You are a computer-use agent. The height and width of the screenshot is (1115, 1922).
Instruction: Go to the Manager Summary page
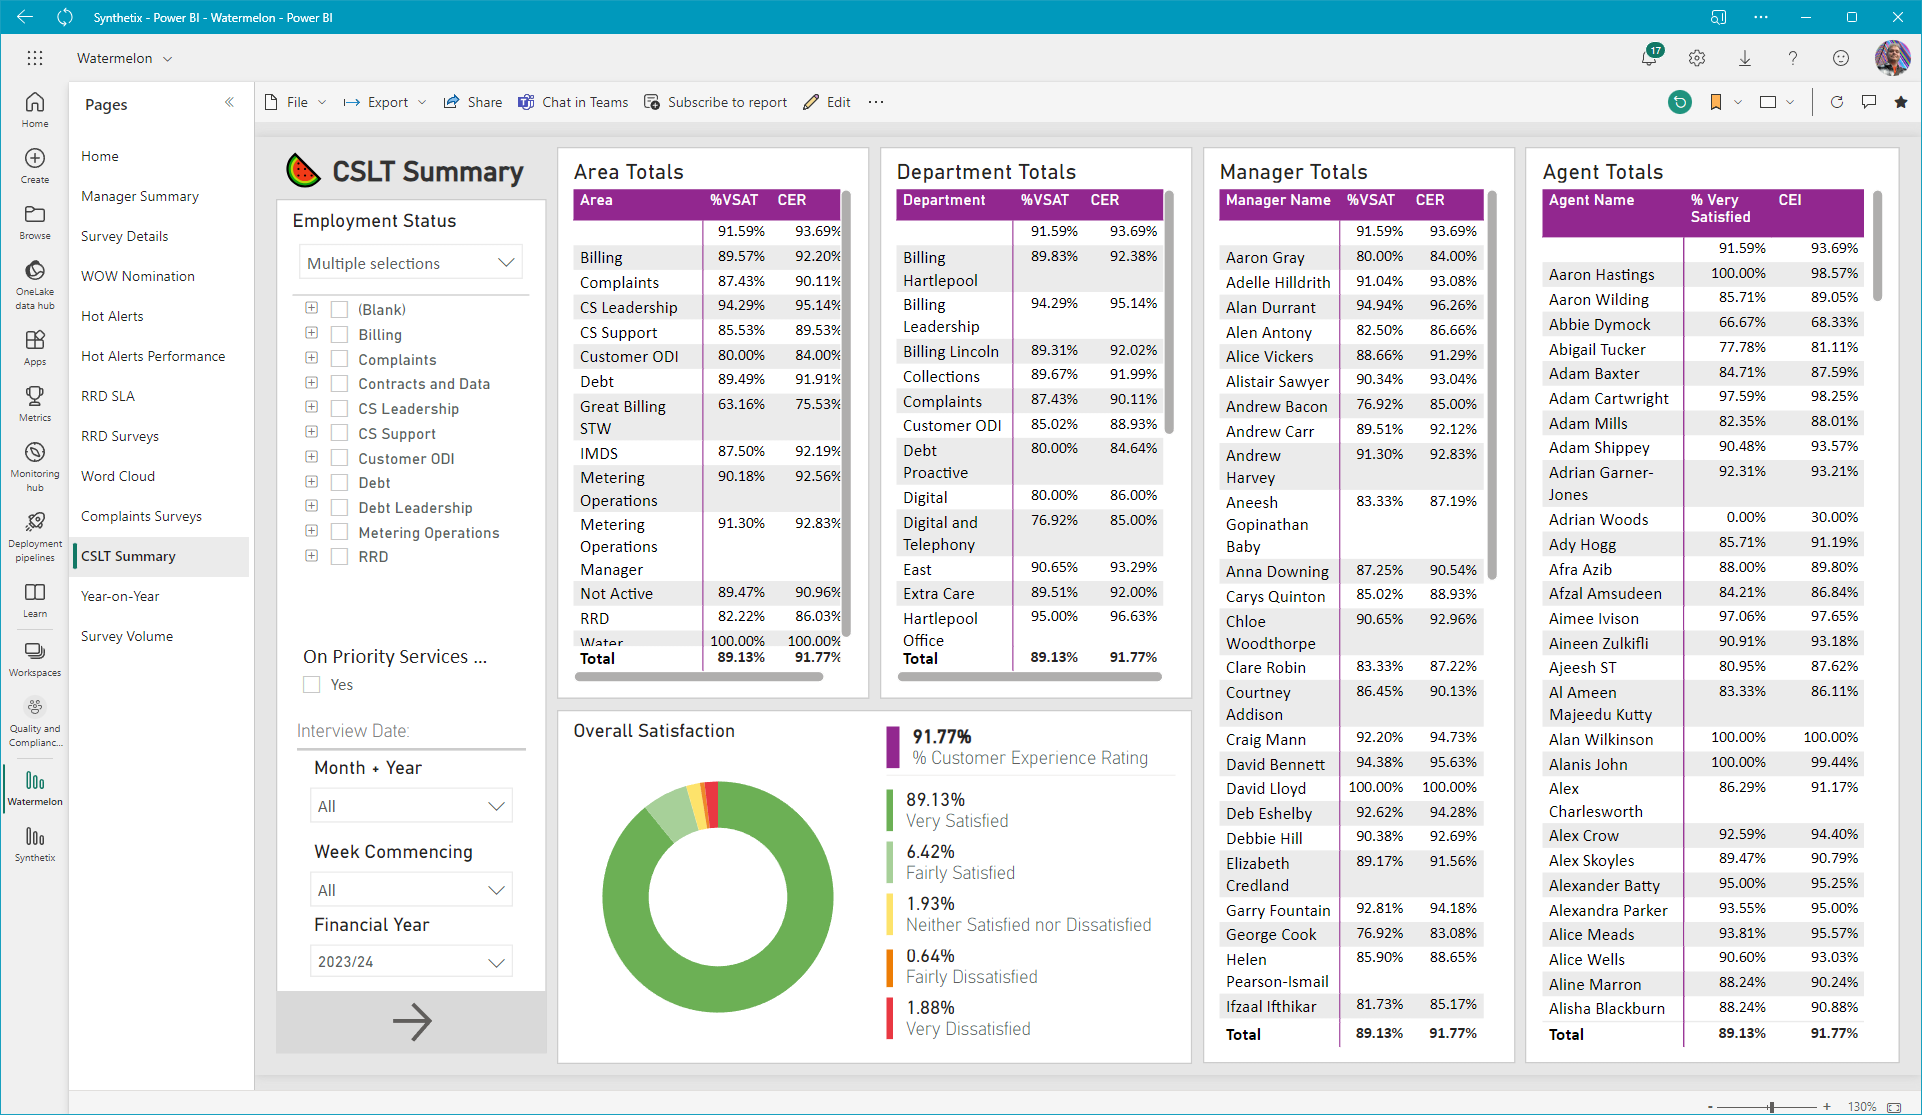tap(140, 196)
